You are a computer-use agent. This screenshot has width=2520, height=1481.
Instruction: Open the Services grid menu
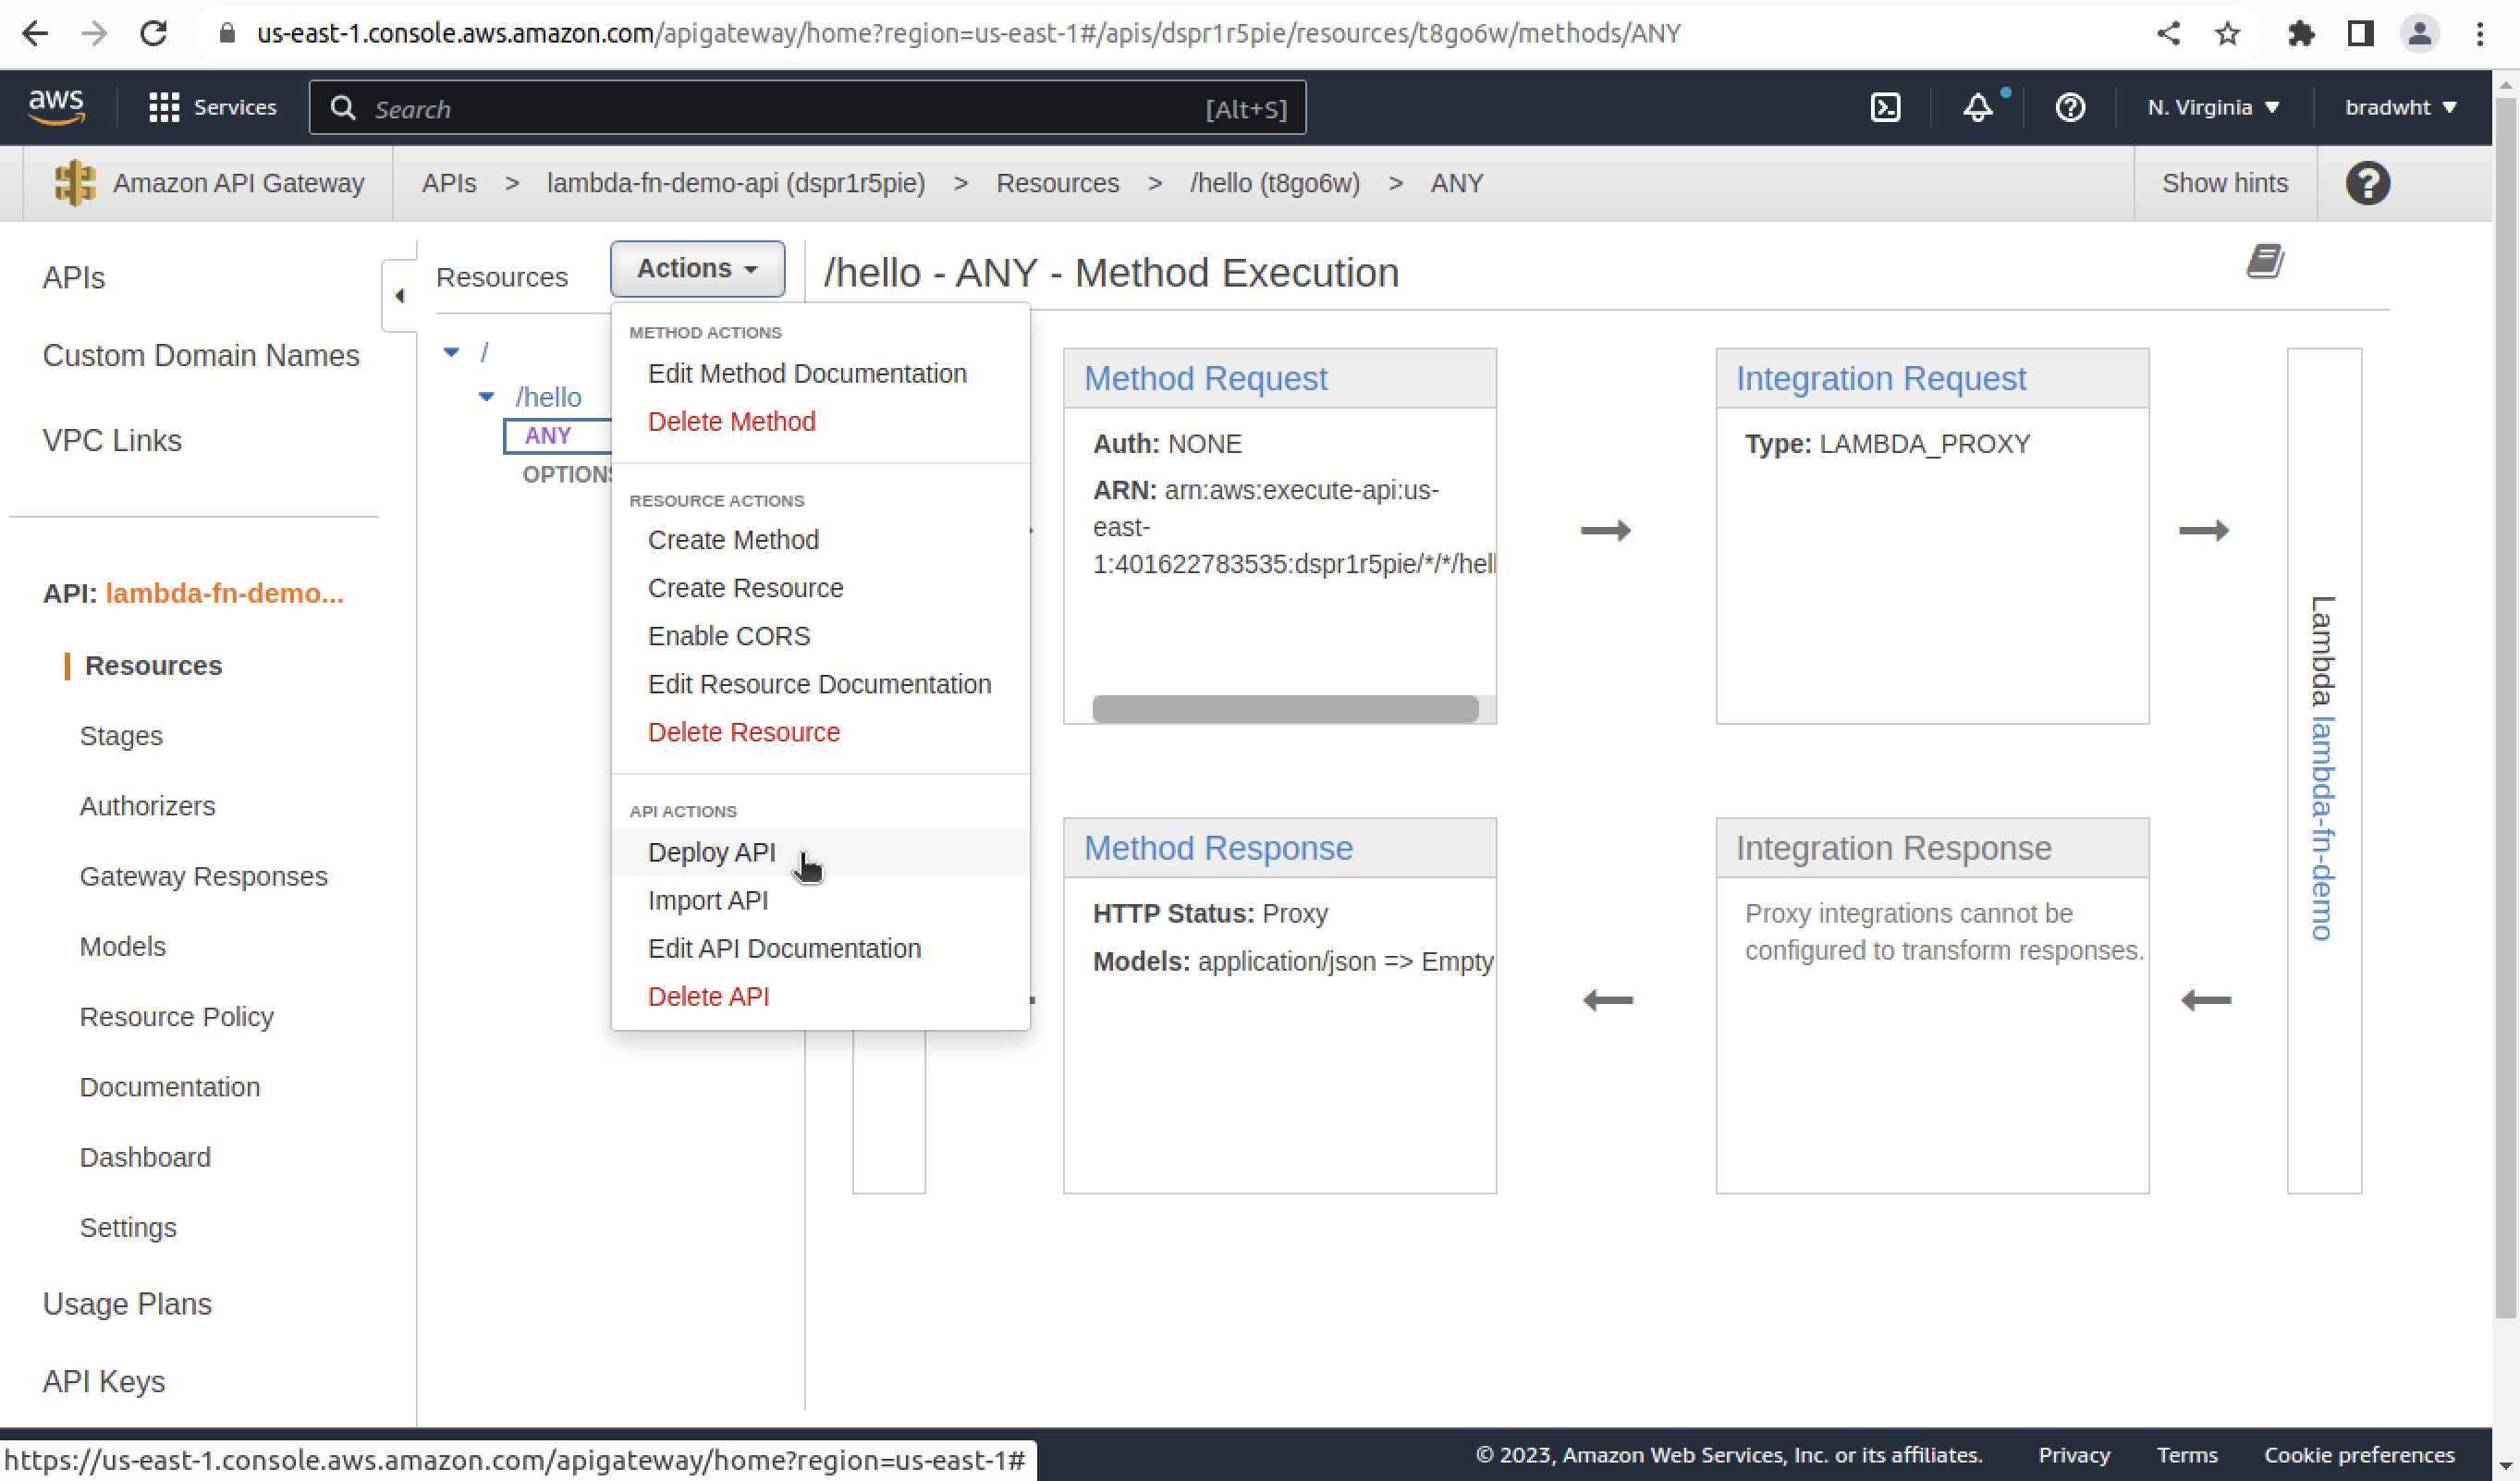tap(212, 107)
